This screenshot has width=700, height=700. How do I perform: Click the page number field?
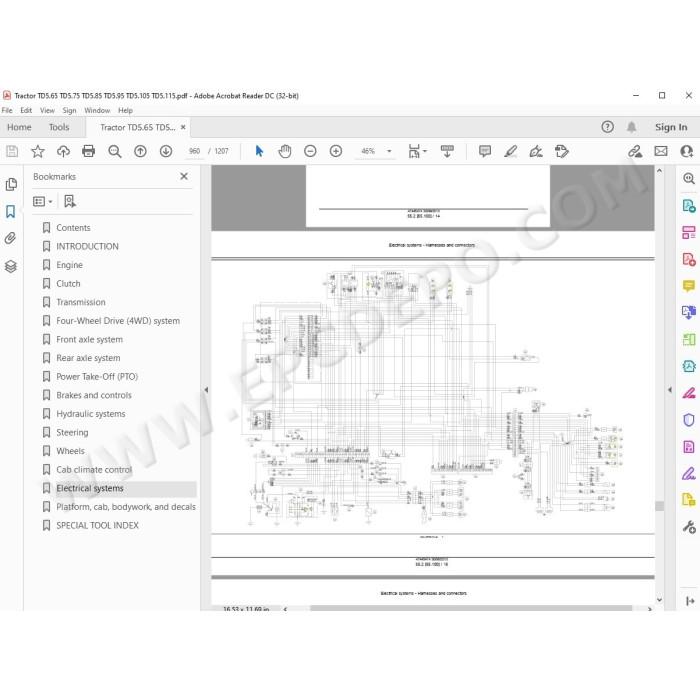(195, 151)
